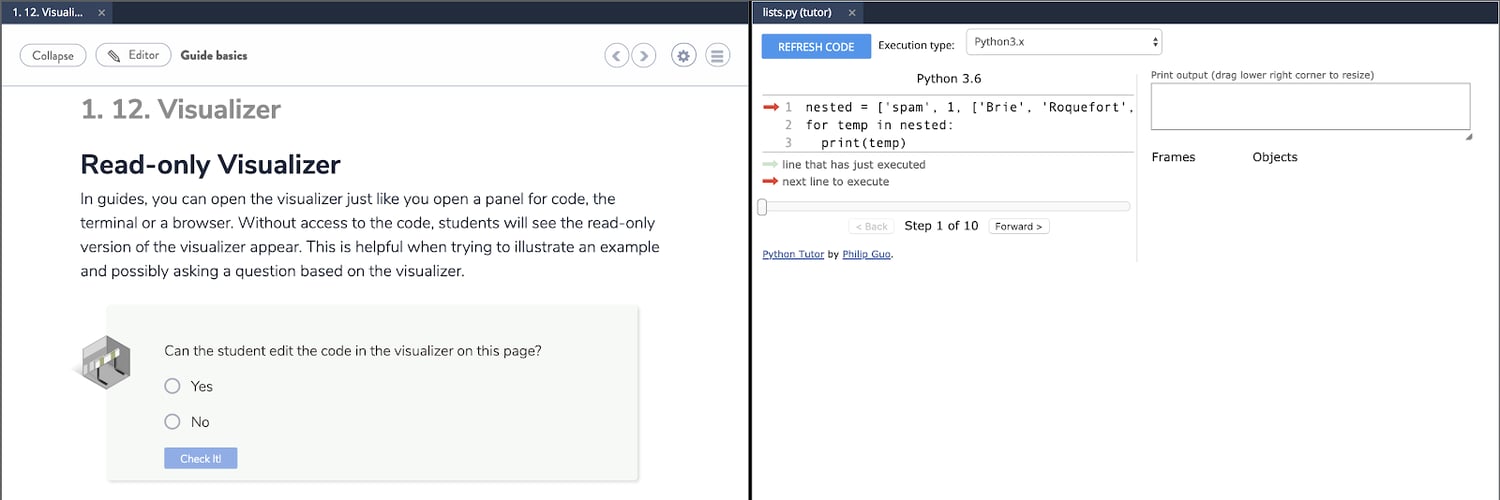
Task: Click the execution step slider handle
Action: [762, 207]
